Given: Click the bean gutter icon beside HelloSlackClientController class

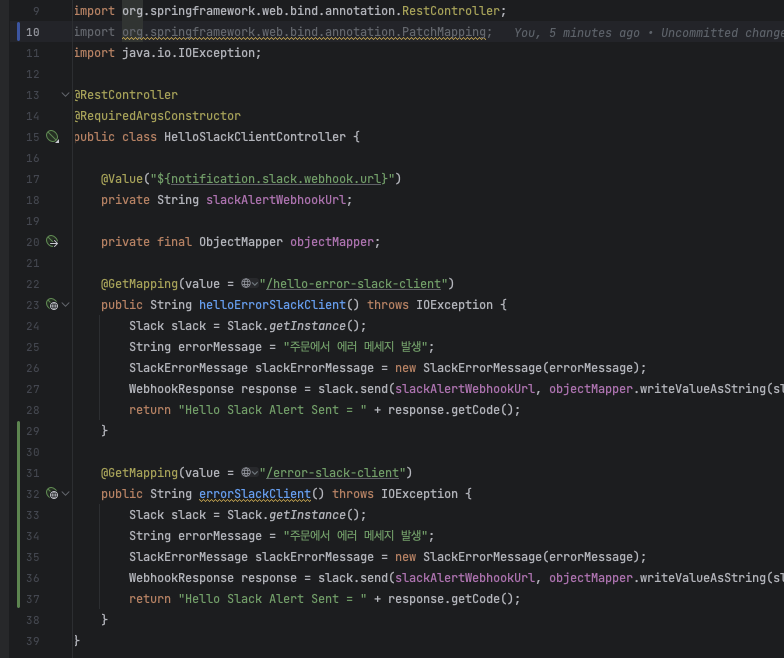Looking at the screenshot, I should [52, 136].
